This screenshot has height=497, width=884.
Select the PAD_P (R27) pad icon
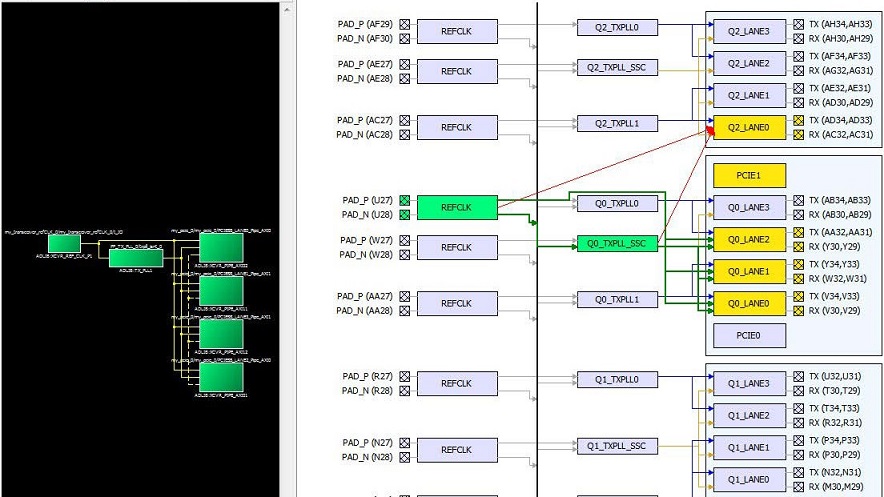pos(404,376)
